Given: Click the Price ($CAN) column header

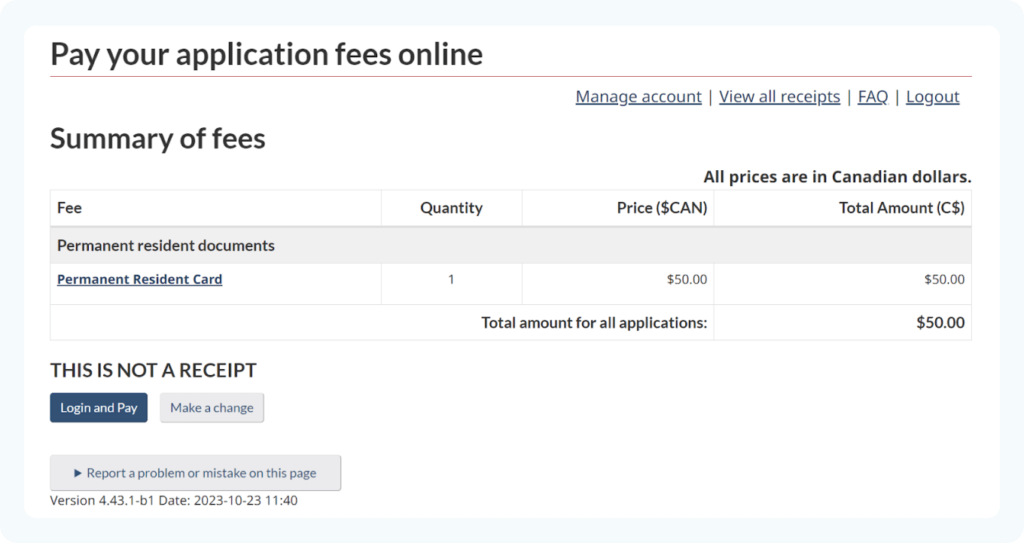Looking at the screenshot, I should [661, 208].
